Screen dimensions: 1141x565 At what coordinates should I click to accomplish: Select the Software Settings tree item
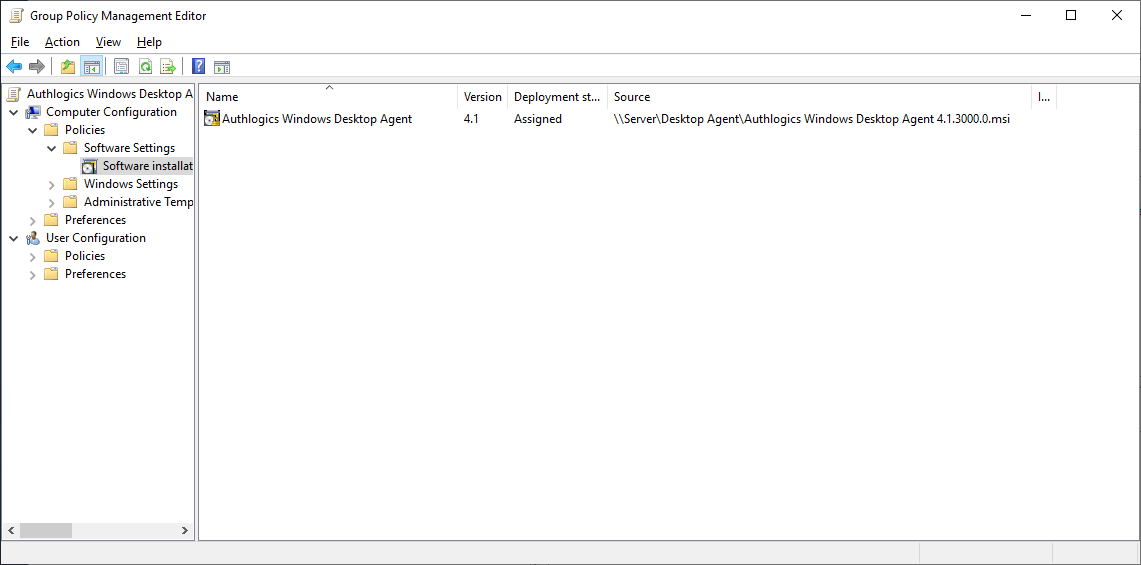tap(130, 148)
